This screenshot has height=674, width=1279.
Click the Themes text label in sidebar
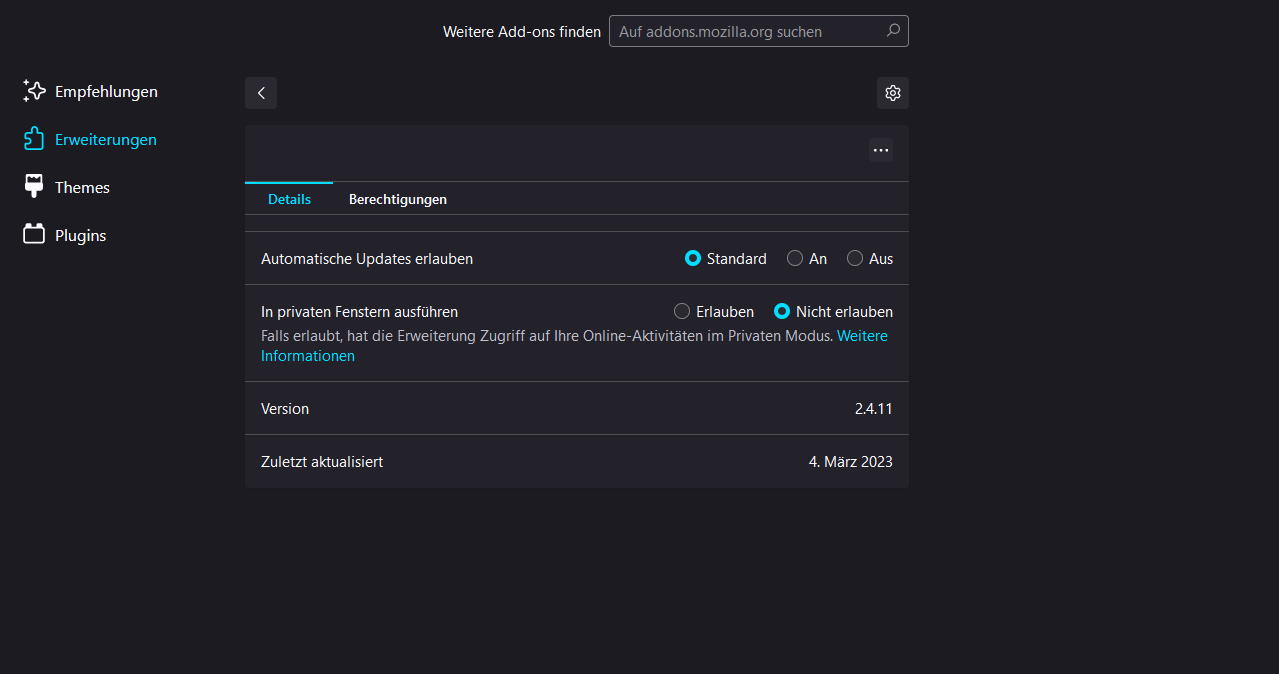pyautogui.click(x=82, y=187)
